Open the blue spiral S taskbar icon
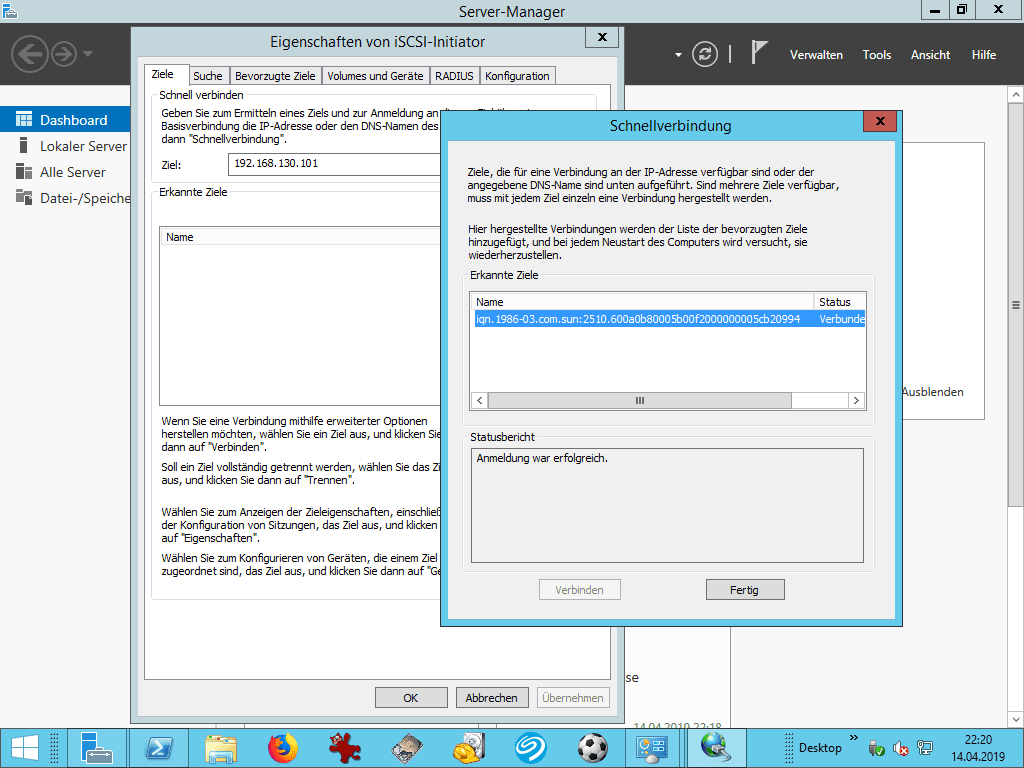This screenshot has width=1024, height=768. pos(531,748)
